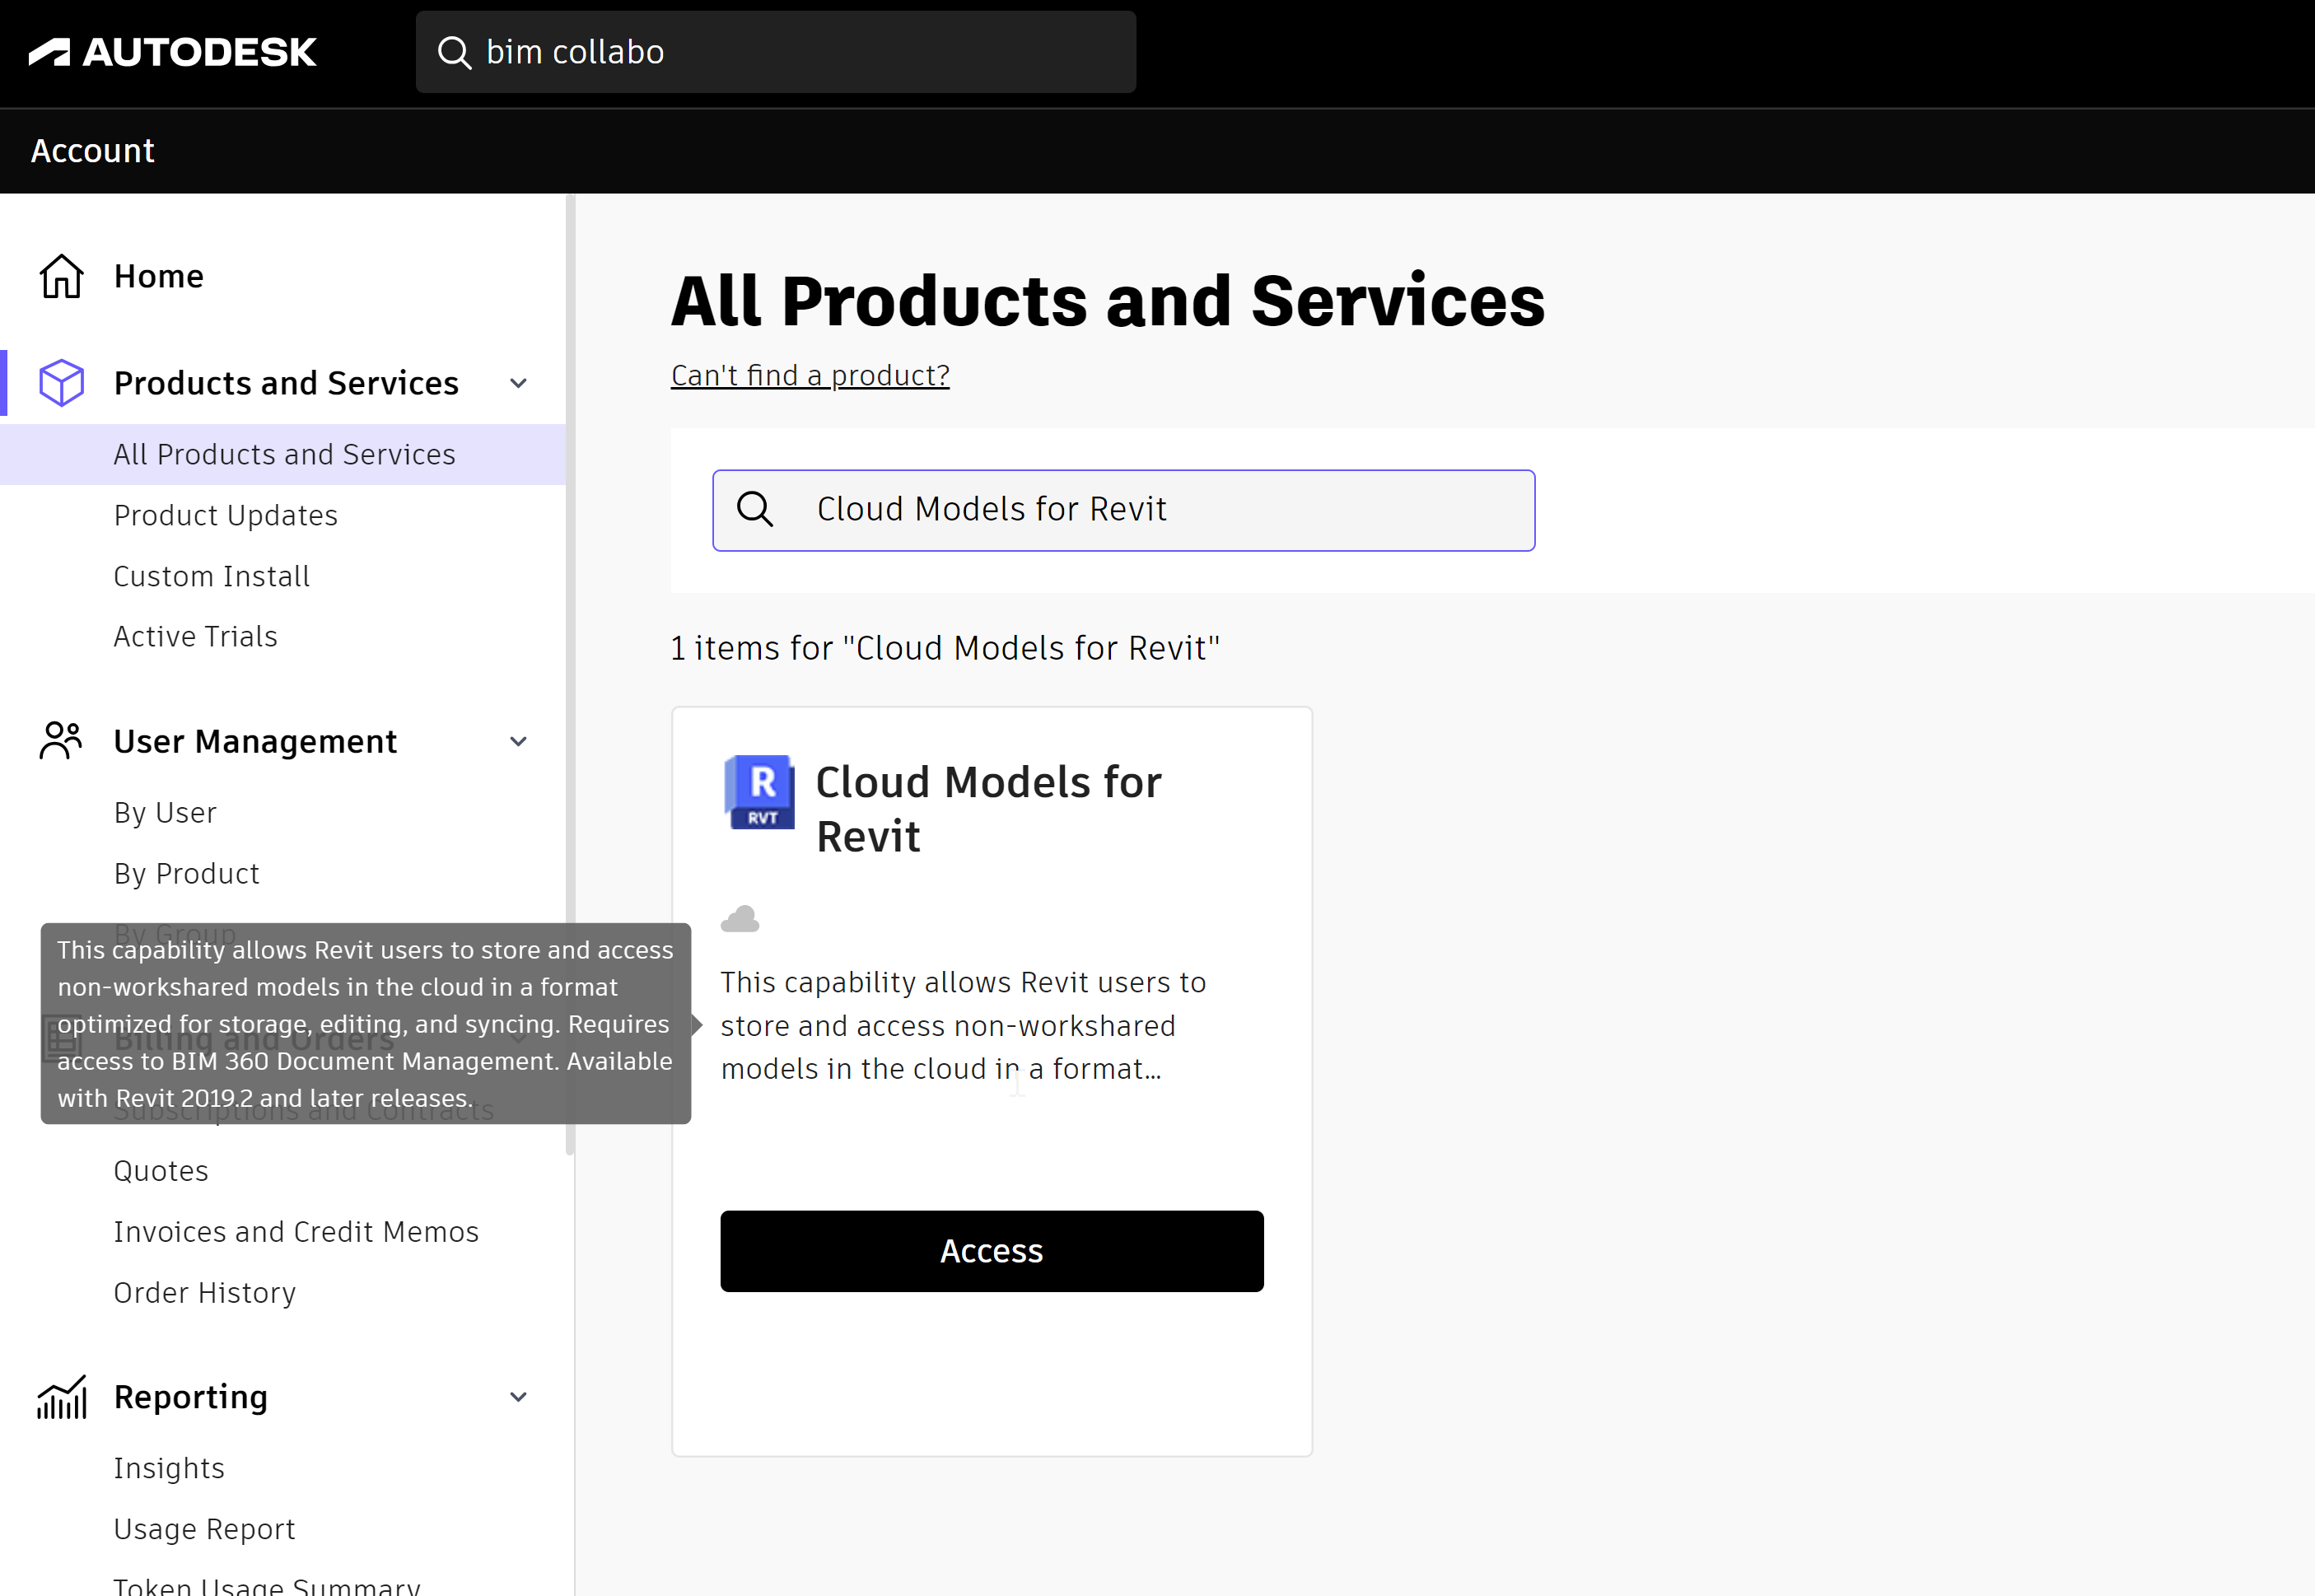Collapse the Products and Services section
This screenshot has height=1596, width=2315.
(x=518, y=383)
